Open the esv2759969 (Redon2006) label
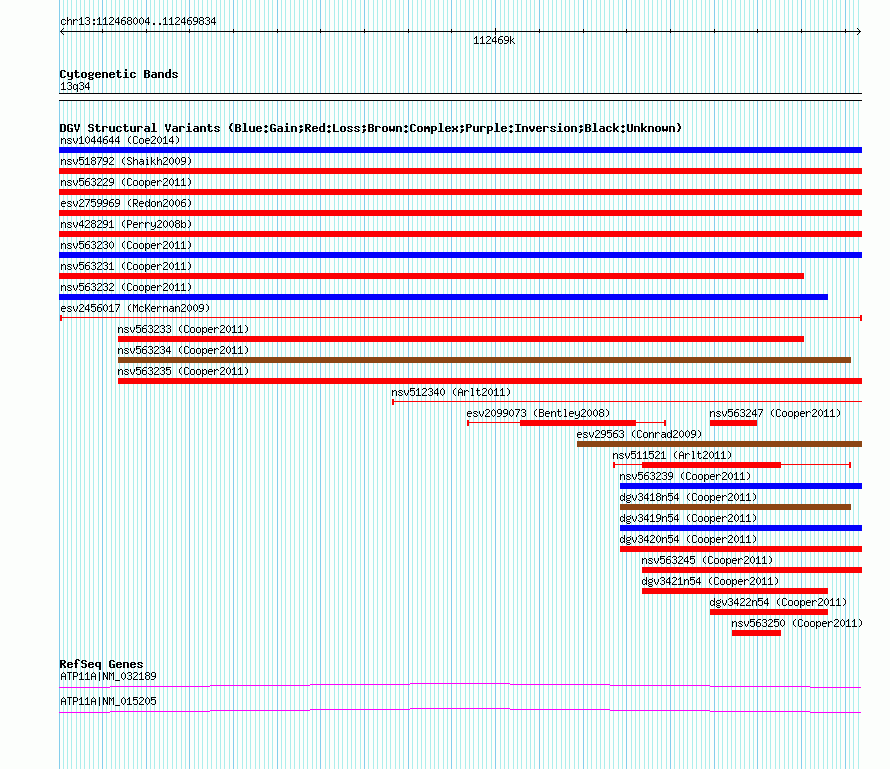The image size is (890, 769). point(126,203)
